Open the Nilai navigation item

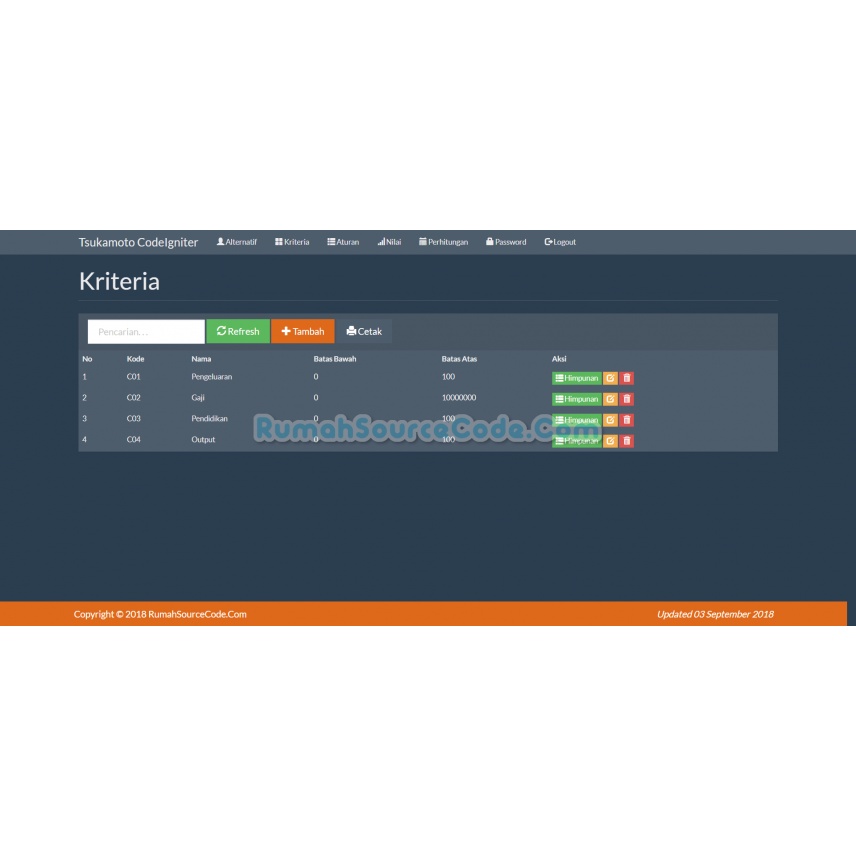[x=389, y=242]
